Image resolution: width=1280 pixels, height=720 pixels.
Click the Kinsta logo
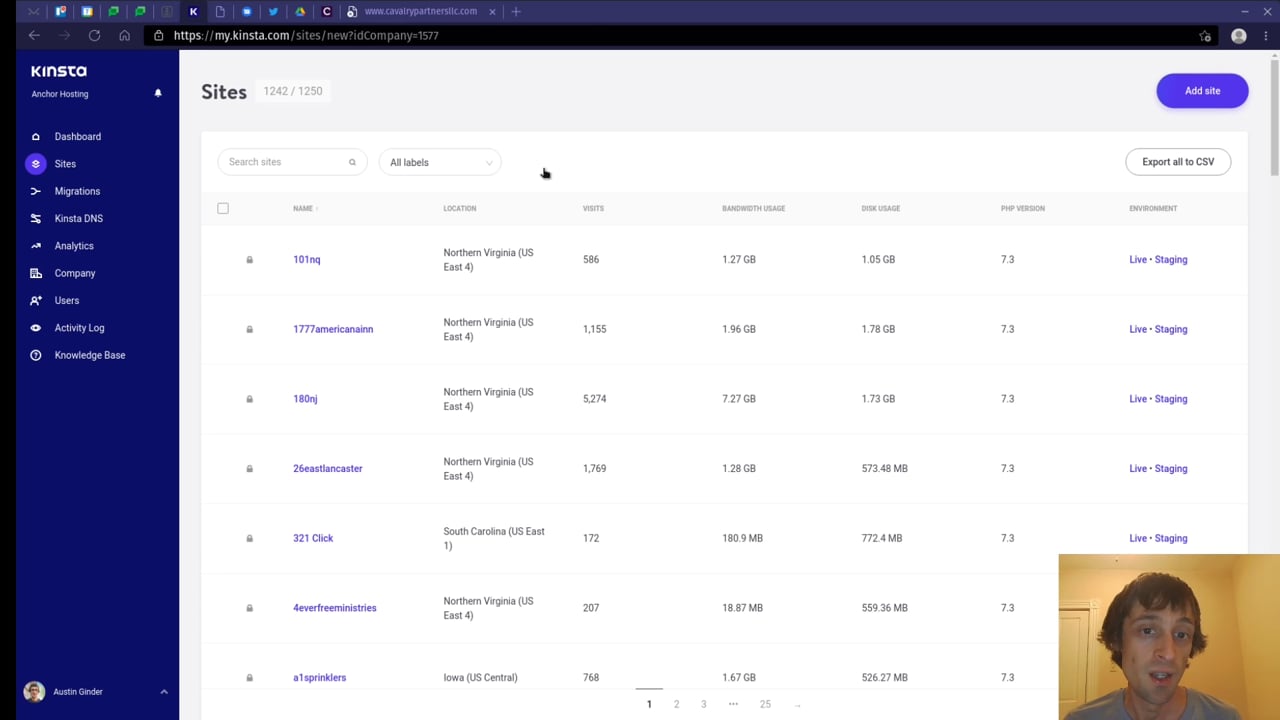[x=59, y=71]
